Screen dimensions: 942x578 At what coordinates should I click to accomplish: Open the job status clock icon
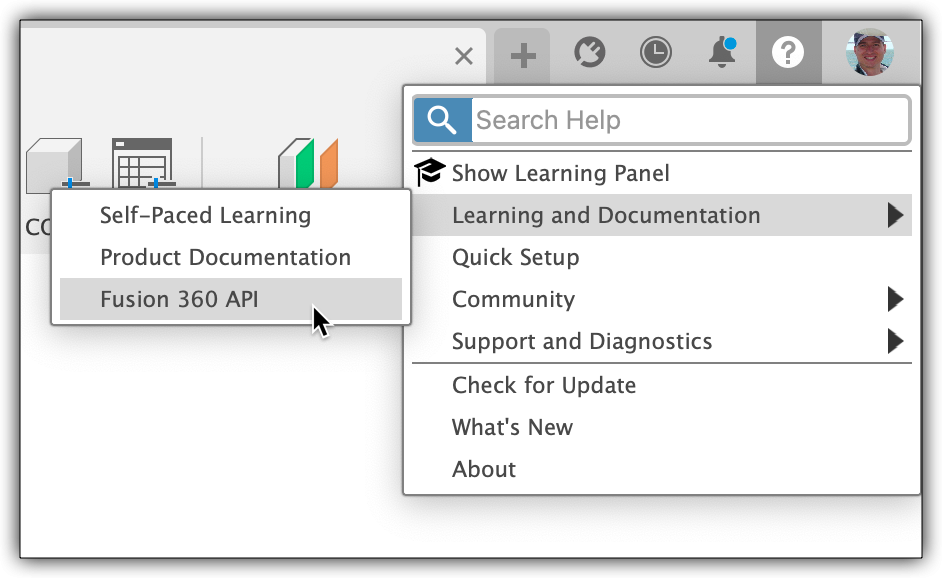tap(656, 53)
